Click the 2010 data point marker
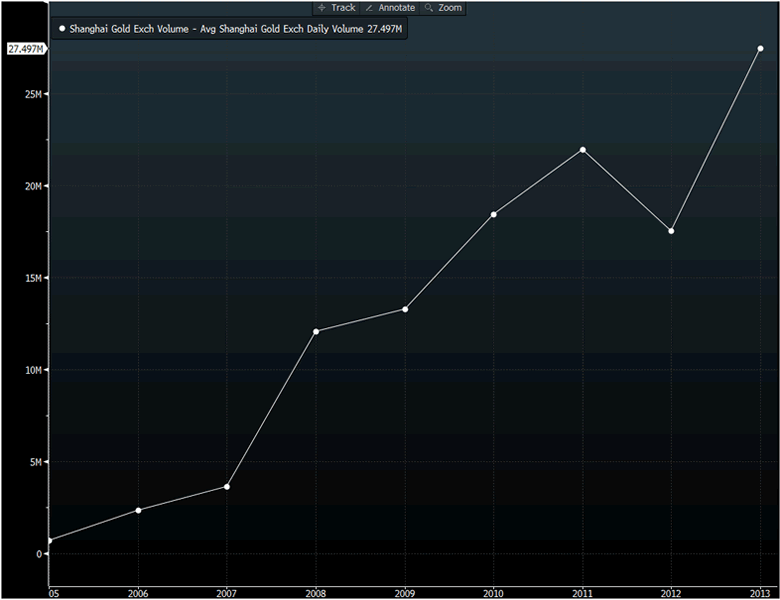The image size is (780, 600). [494, 214]
